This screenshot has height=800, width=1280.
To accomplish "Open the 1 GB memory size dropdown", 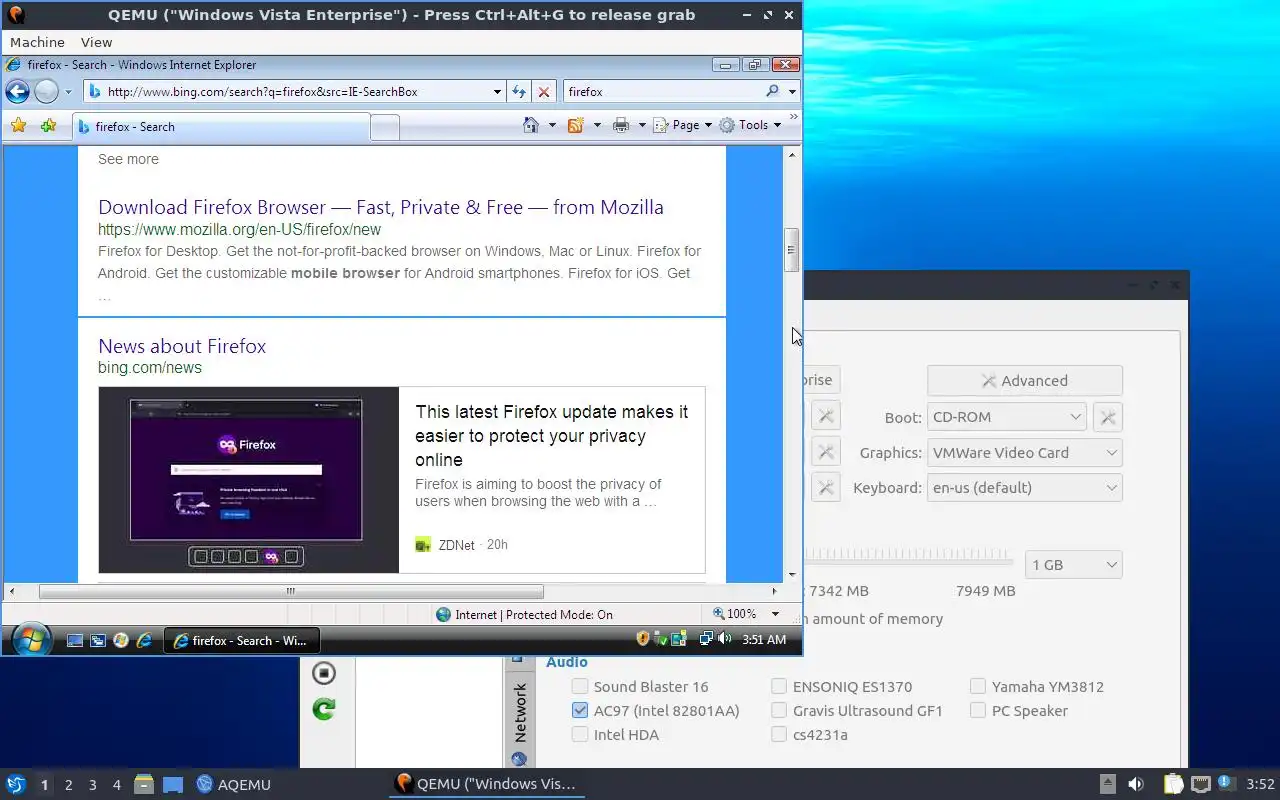I will coord(1074,564).
